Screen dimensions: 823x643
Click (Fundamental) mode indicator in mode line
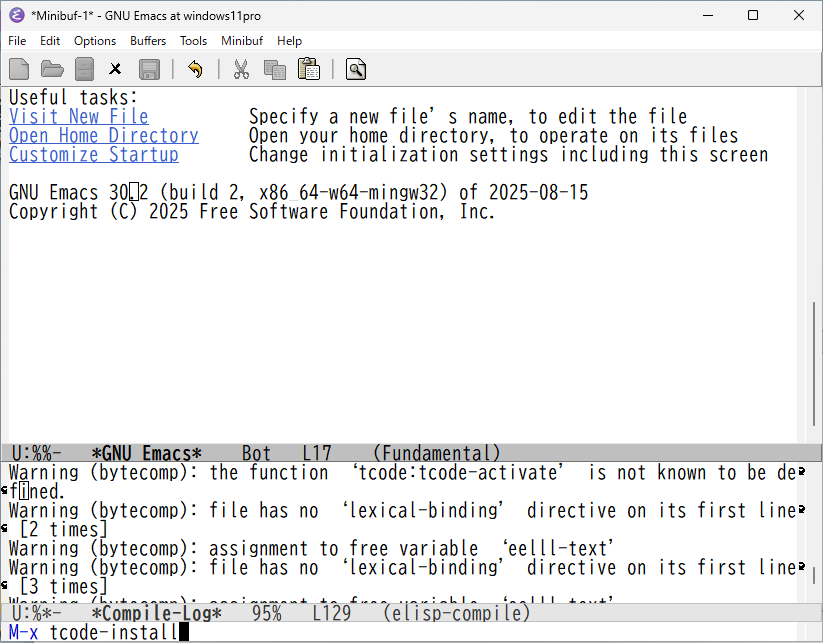click(436, 453)
